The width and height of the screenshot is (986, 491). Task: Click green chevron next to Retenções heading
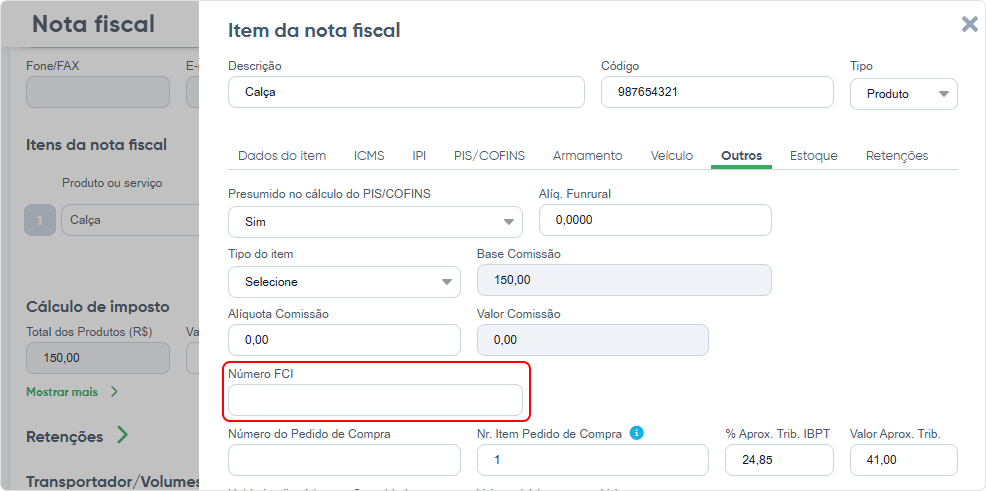coord(123,435)
